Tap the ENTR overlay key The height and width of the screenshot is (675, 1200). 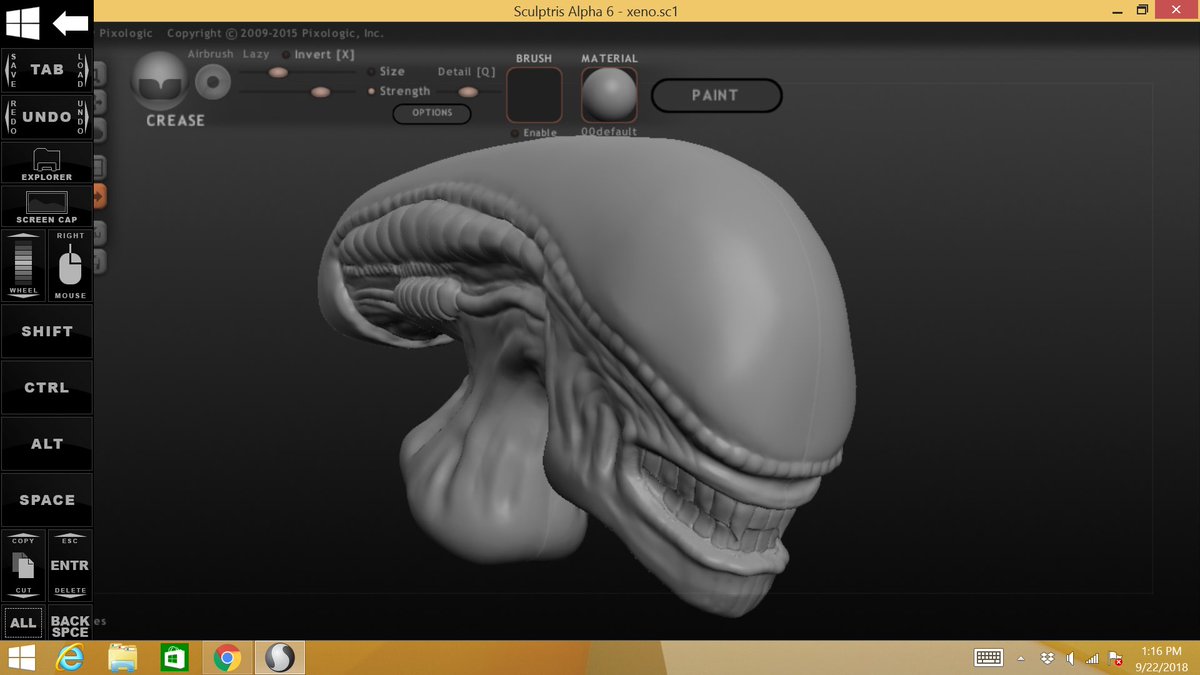pyautogui.click(x=70, y=566)
